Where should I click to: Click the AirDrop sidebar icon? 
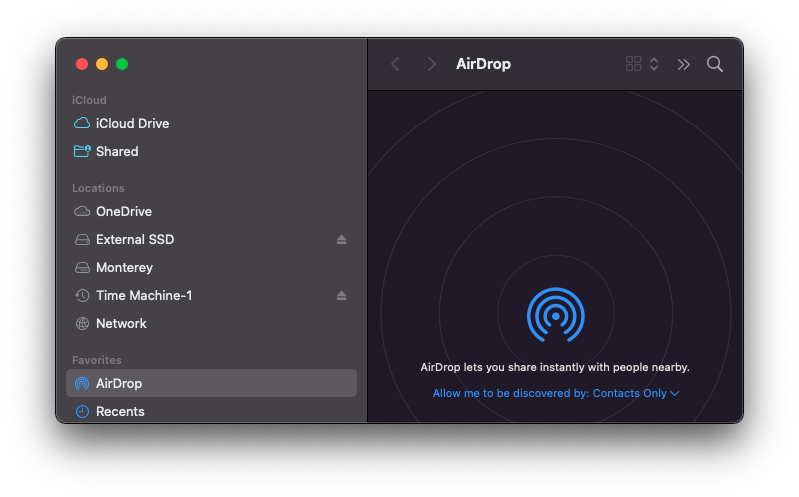click(x=82, y=383)
